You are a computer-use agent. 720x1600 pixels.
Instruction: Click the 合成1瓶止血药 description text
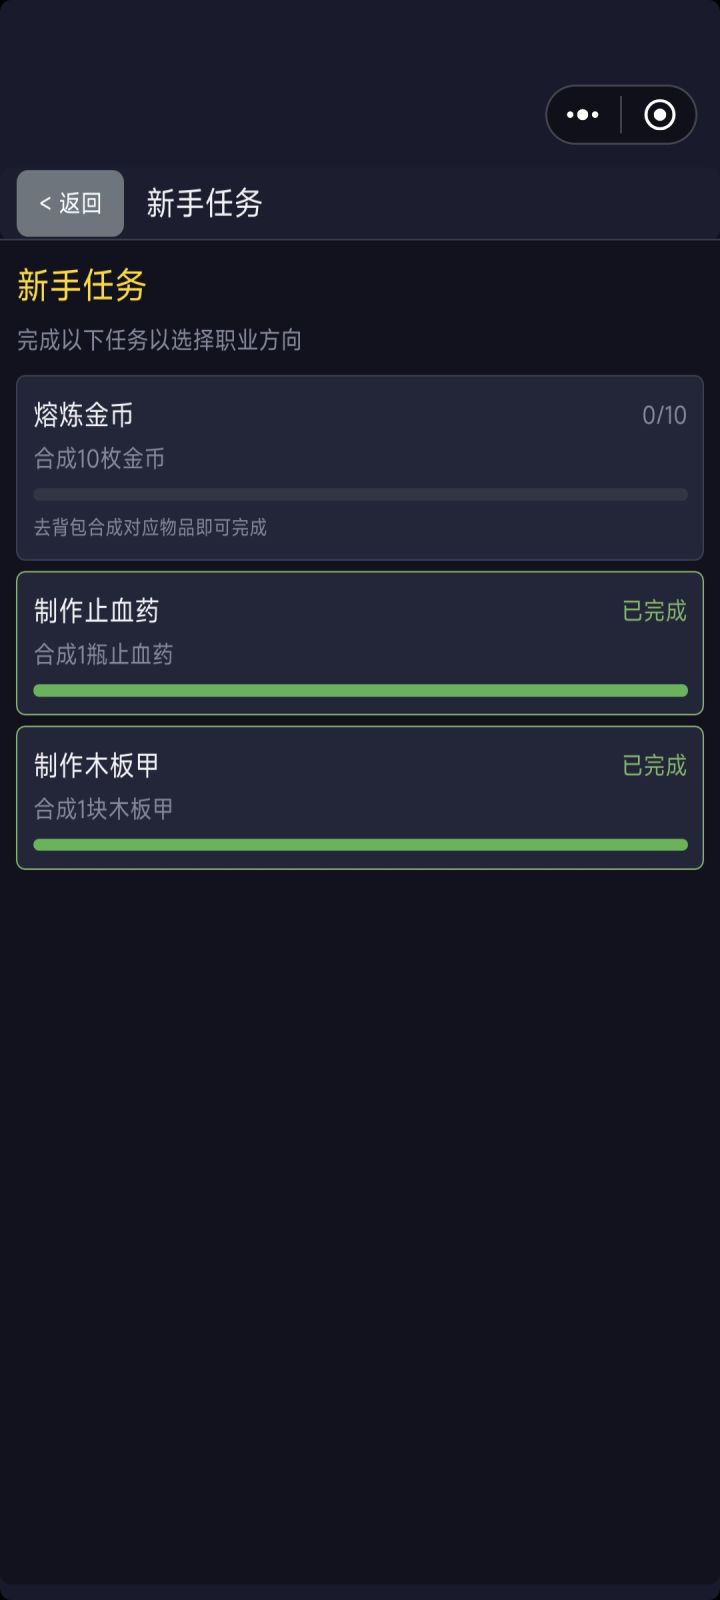(103, 655)
